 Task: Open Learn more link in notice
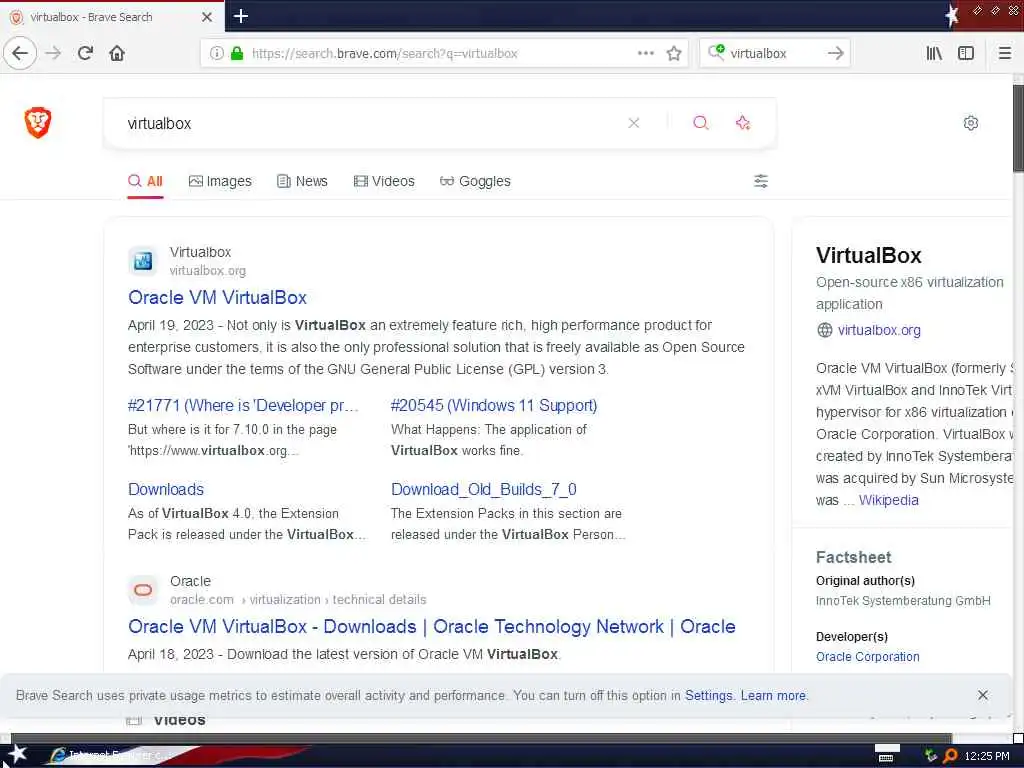click(x=773, y=696)
